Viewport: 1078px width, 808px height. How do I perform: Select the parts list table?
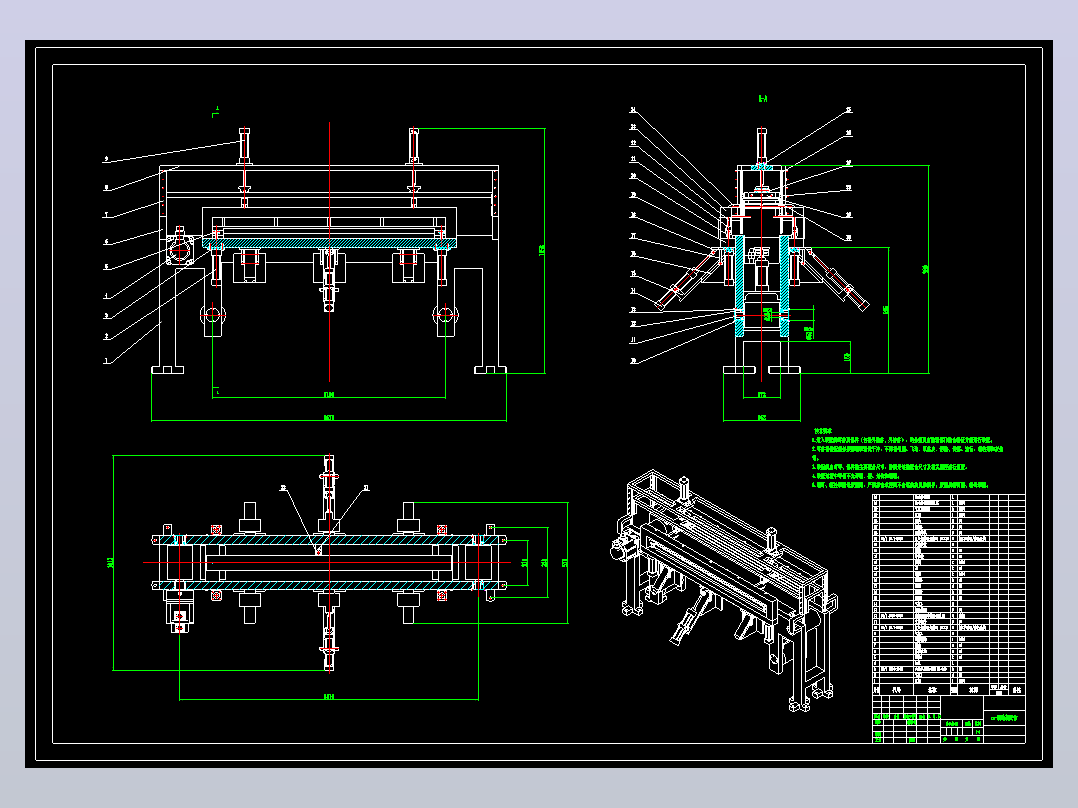(x=949, y=595)
